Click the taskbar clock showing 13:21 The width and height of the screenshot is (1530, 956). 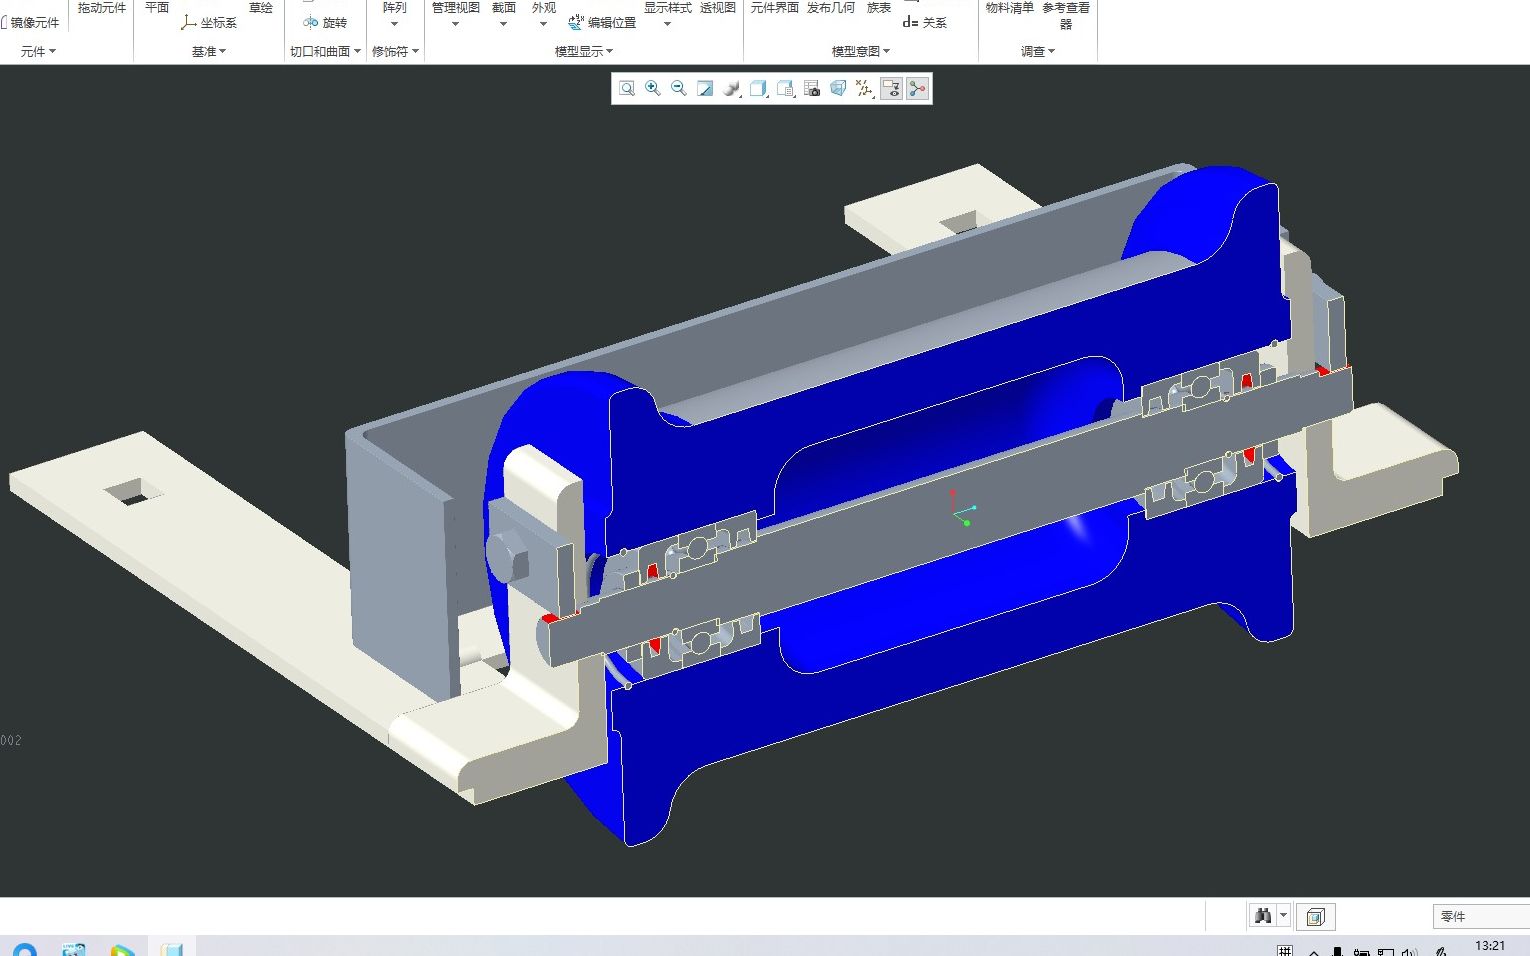[1490, 946]
